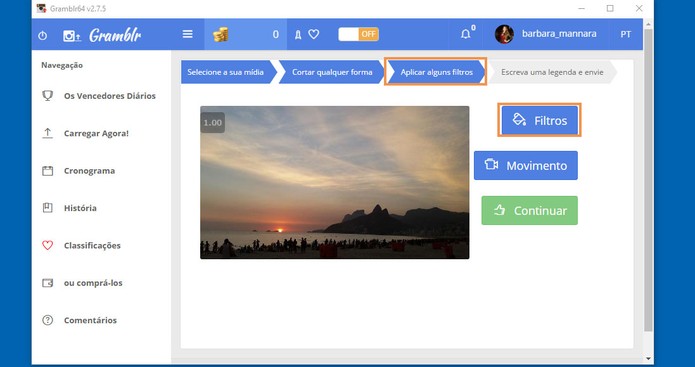Image resolution: width=695 pixels, height=367 pixels.
Task: Click the upload arrow sidebar icon
Action: coord(47,133)
